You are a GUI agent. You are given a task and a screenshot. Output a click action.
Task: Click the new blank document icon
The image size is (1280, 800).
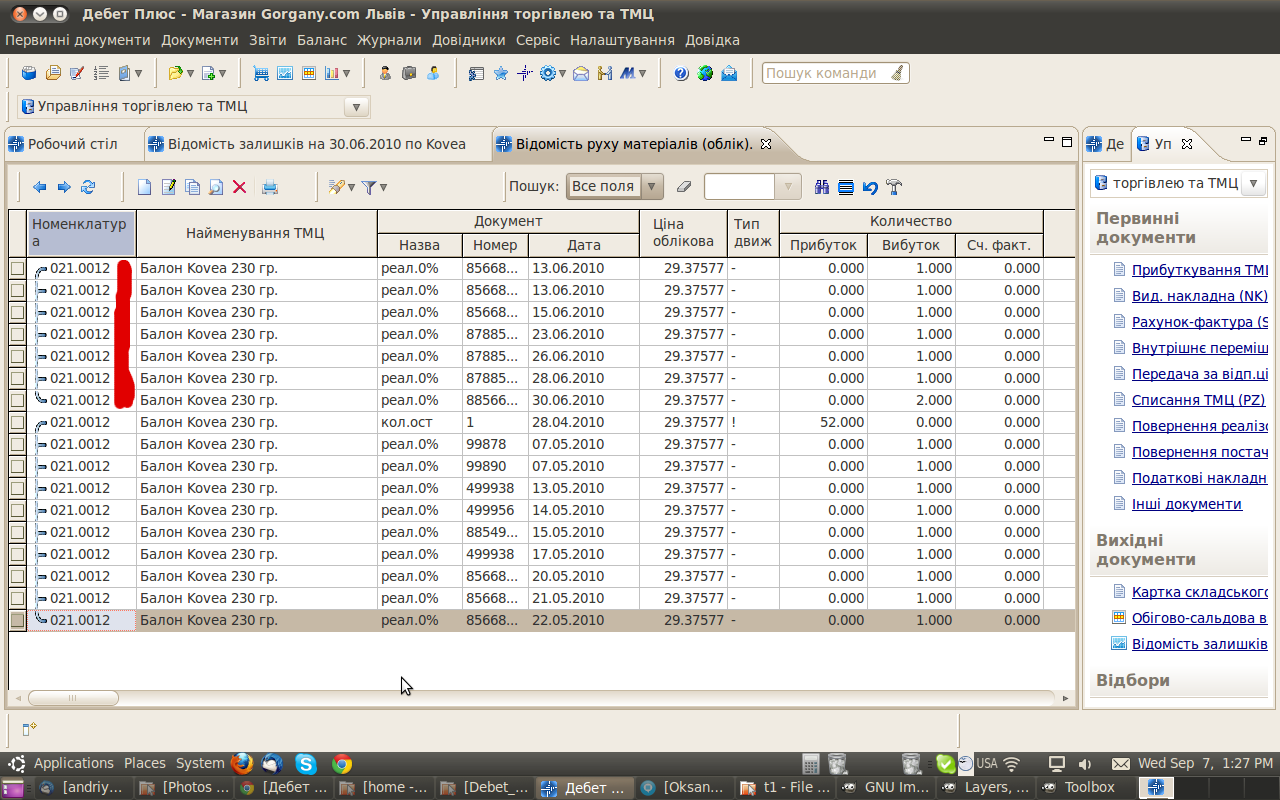(144, 187)
